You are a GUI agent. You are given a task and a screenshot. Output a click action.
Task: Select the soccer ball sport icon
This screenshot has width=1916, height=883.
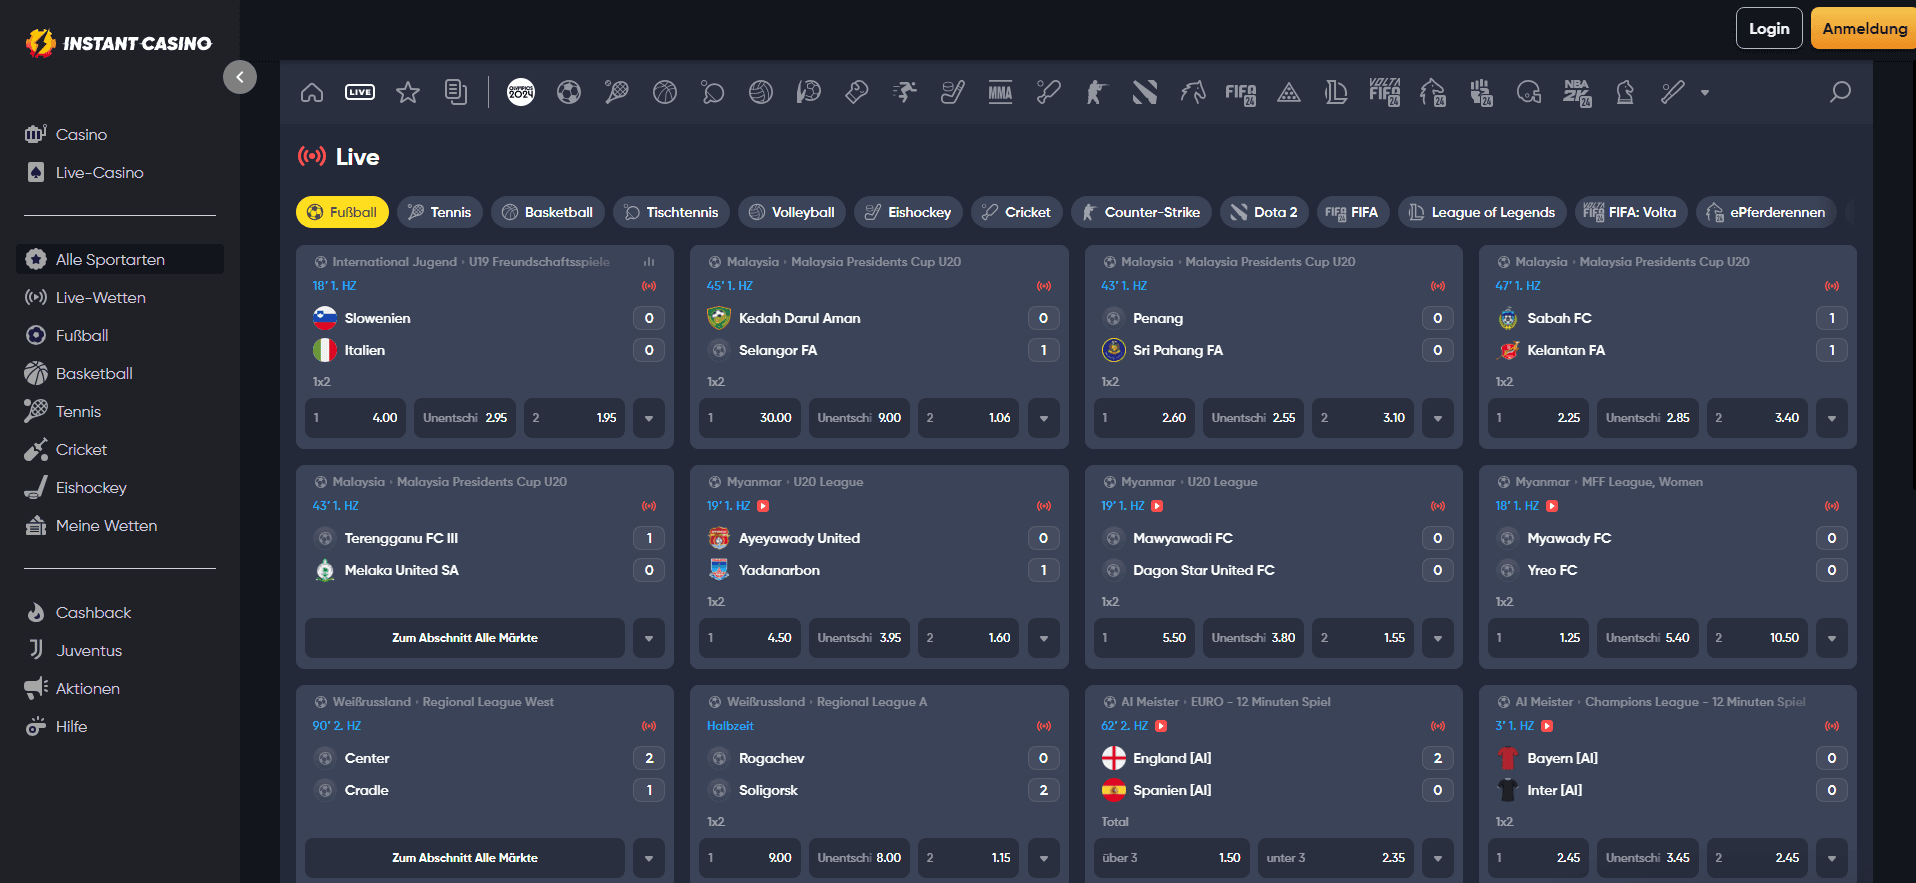pos(569,93)
